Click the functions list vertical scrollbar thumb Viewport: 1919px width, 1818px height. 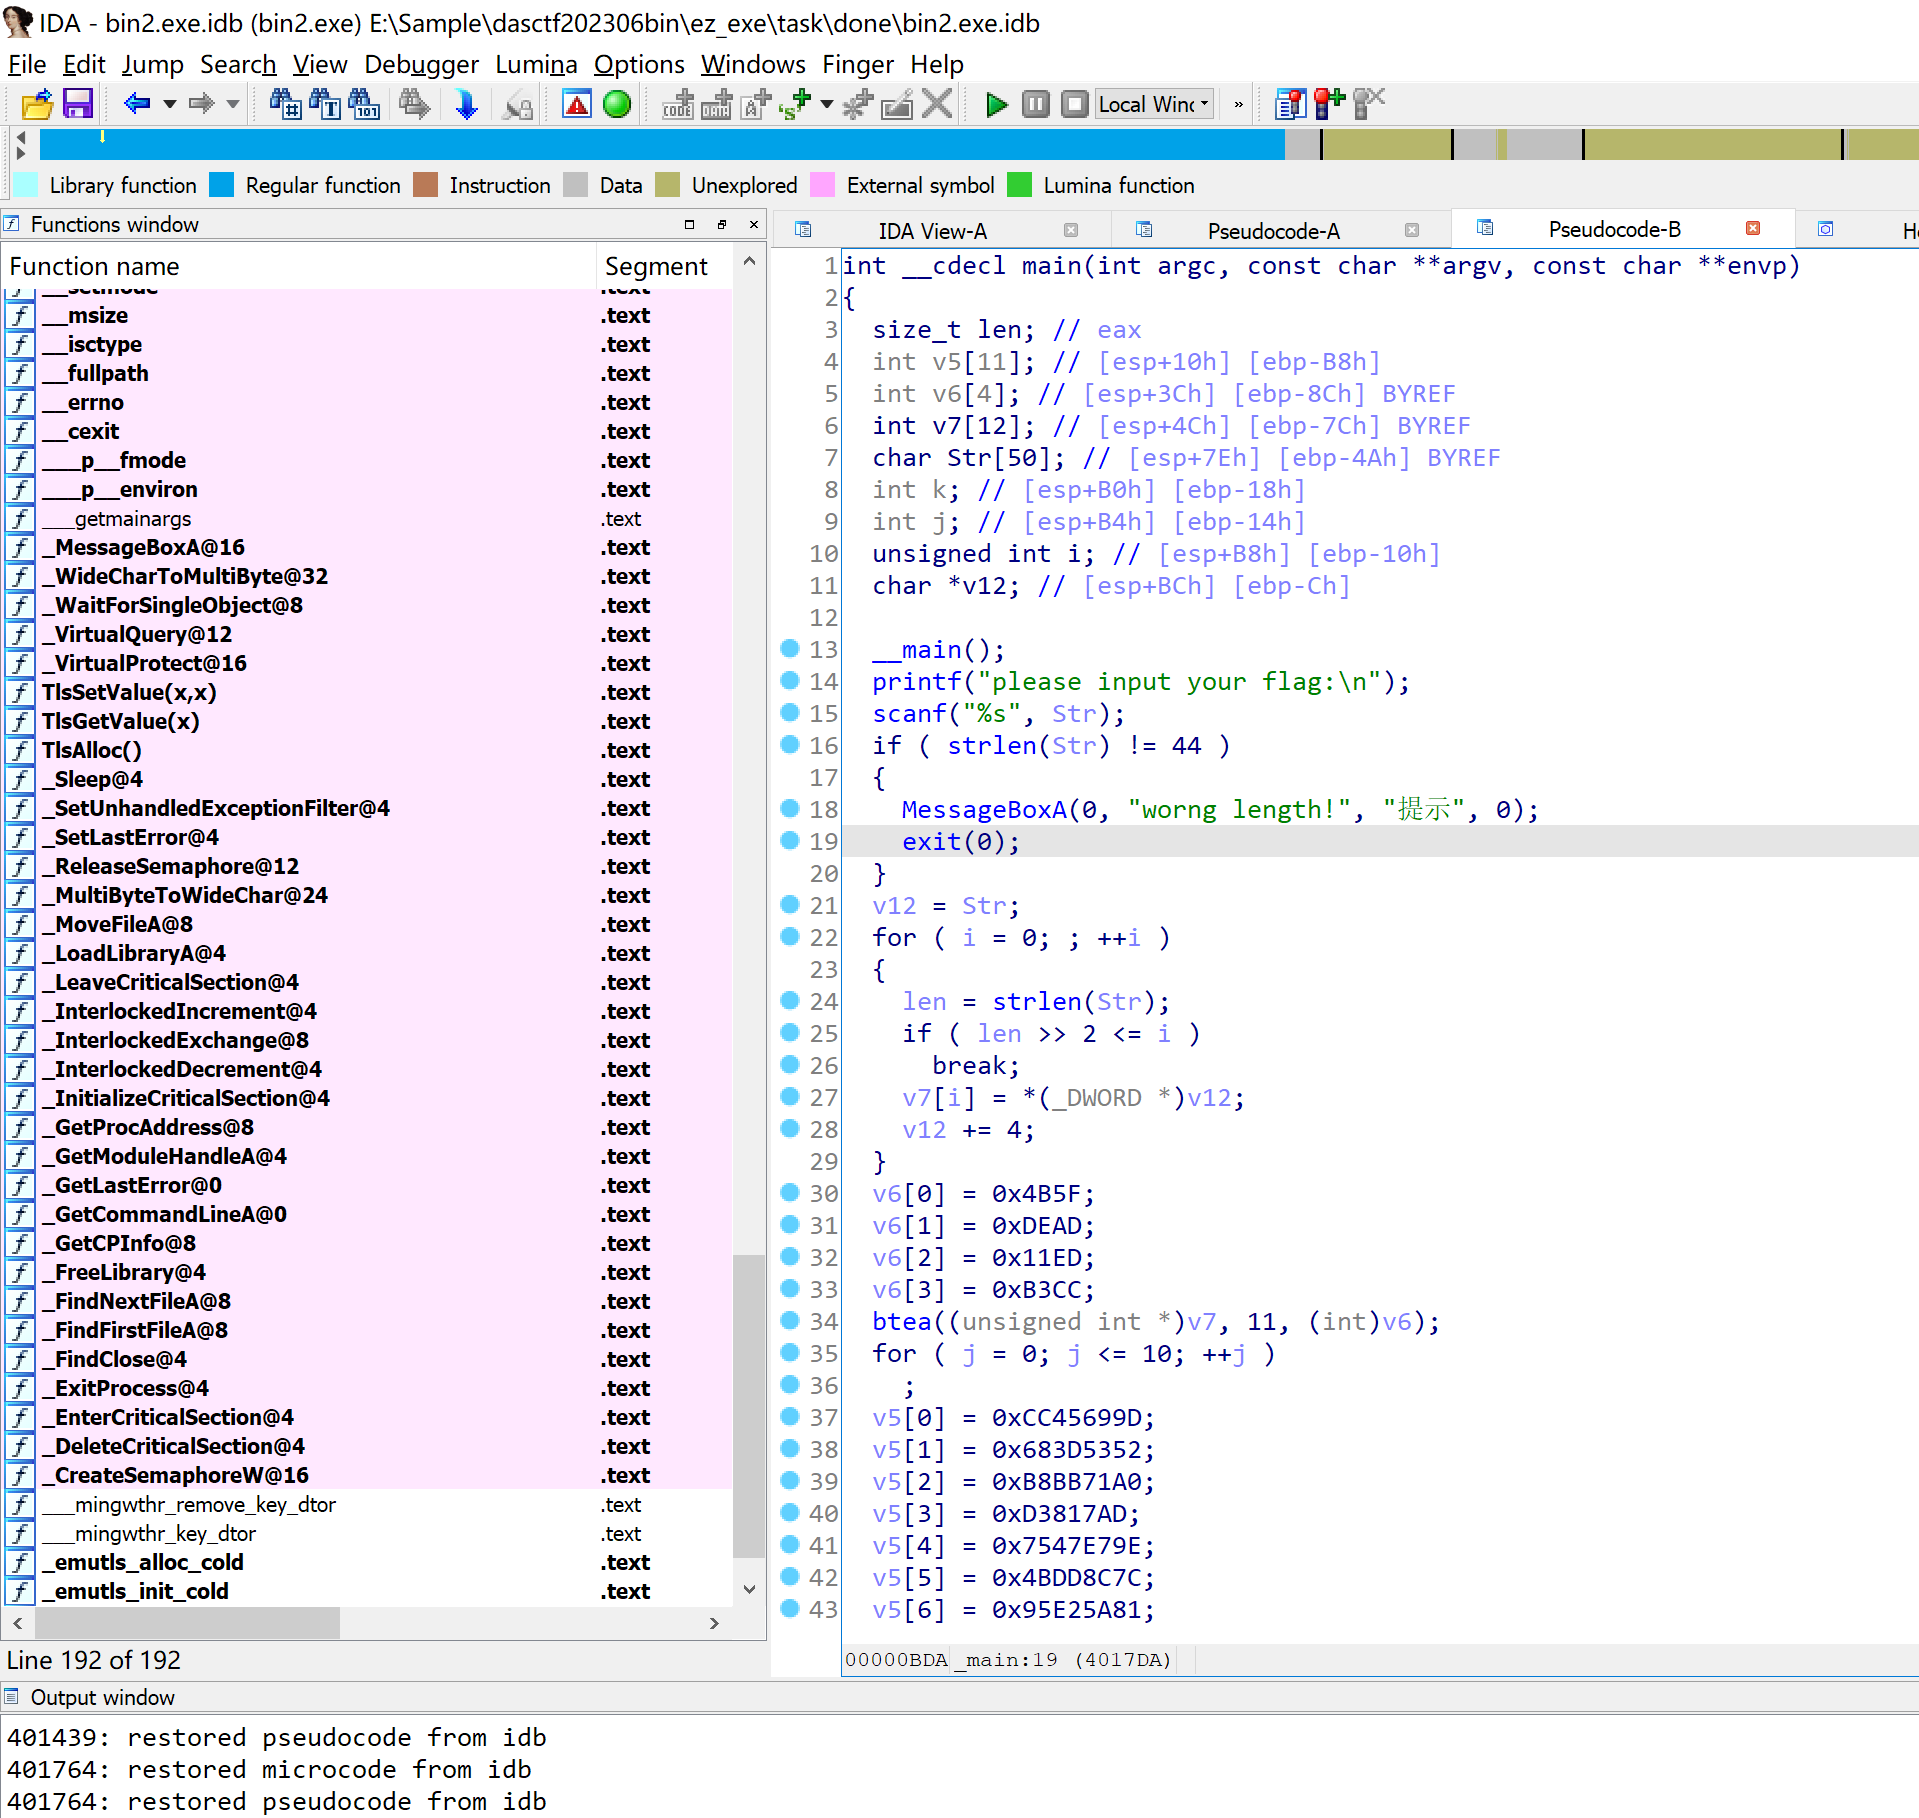[x=749, y=1405]
